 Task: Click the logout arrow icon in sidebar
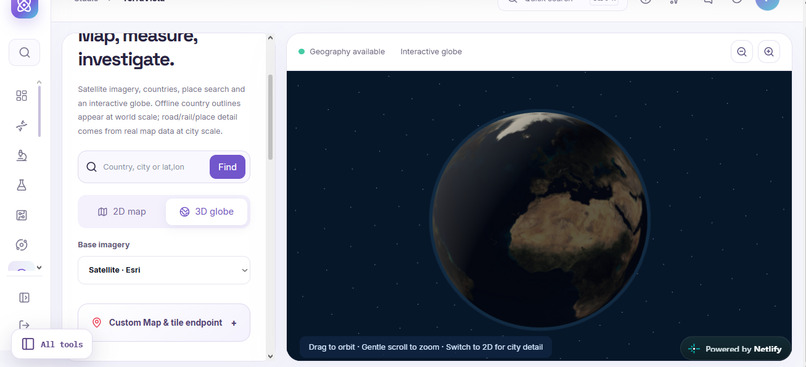24,325
